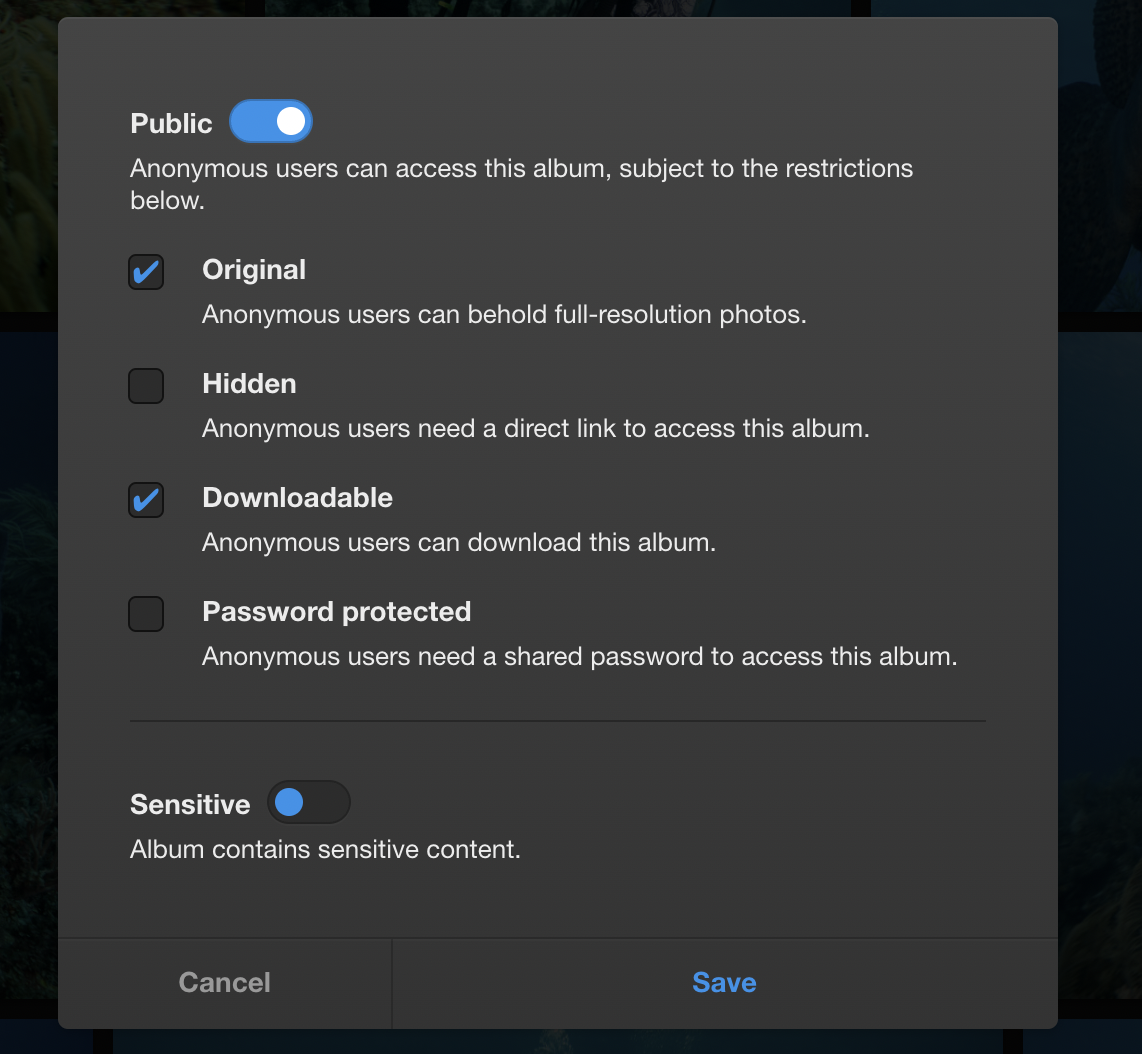Disable the Public toggle

[x=271, y=121]
